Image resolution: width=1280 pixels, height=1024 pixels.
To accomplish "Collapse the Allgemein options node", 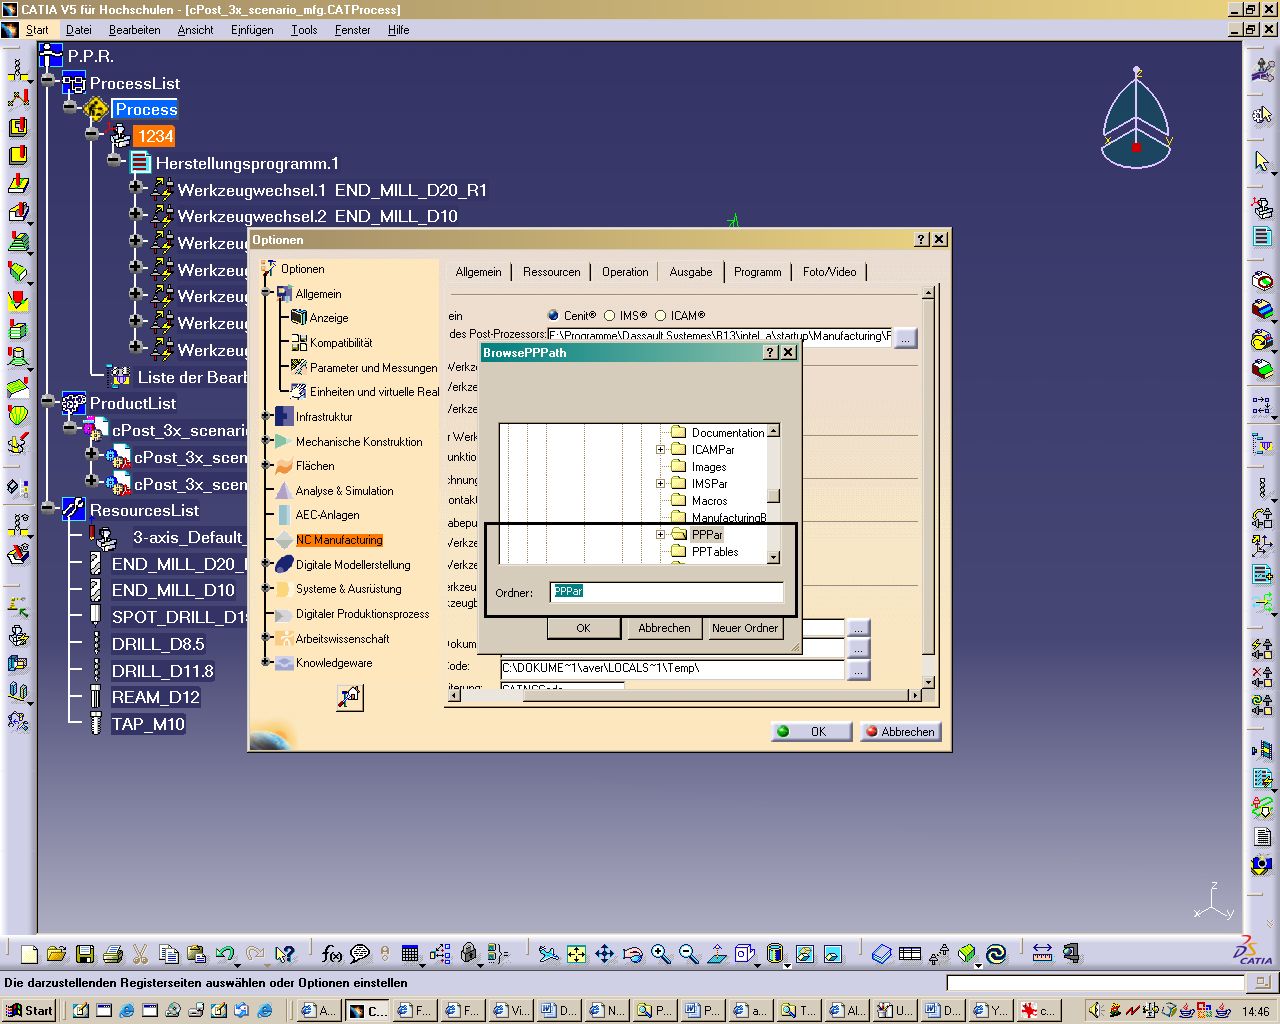I will tap(267, 293).
